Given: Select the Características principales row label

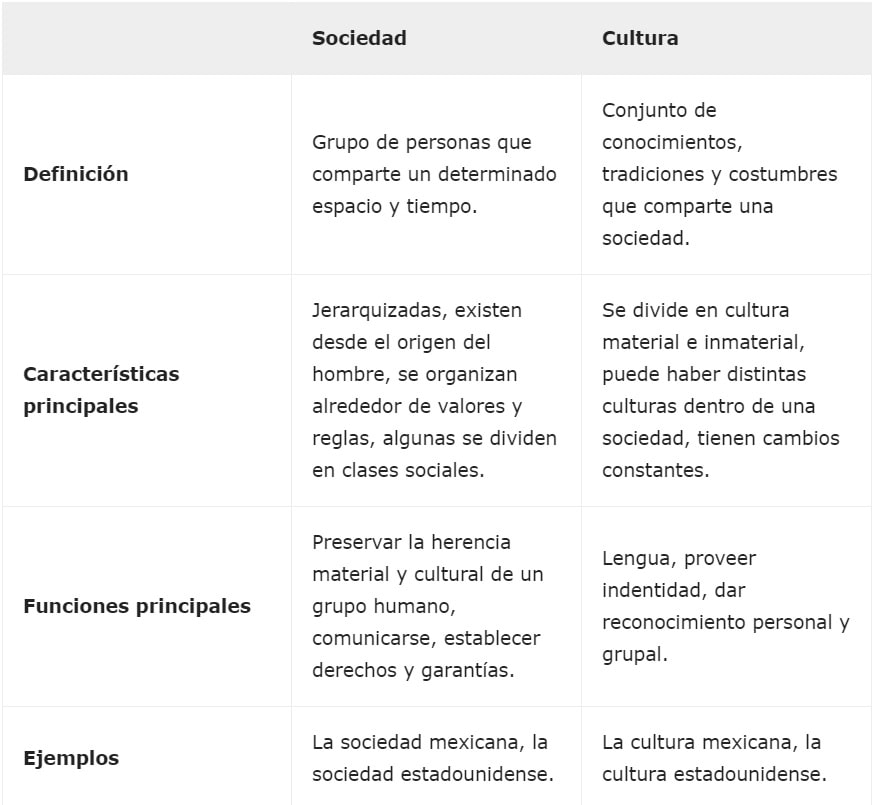Looking at the screenshot, I should 101,390.
